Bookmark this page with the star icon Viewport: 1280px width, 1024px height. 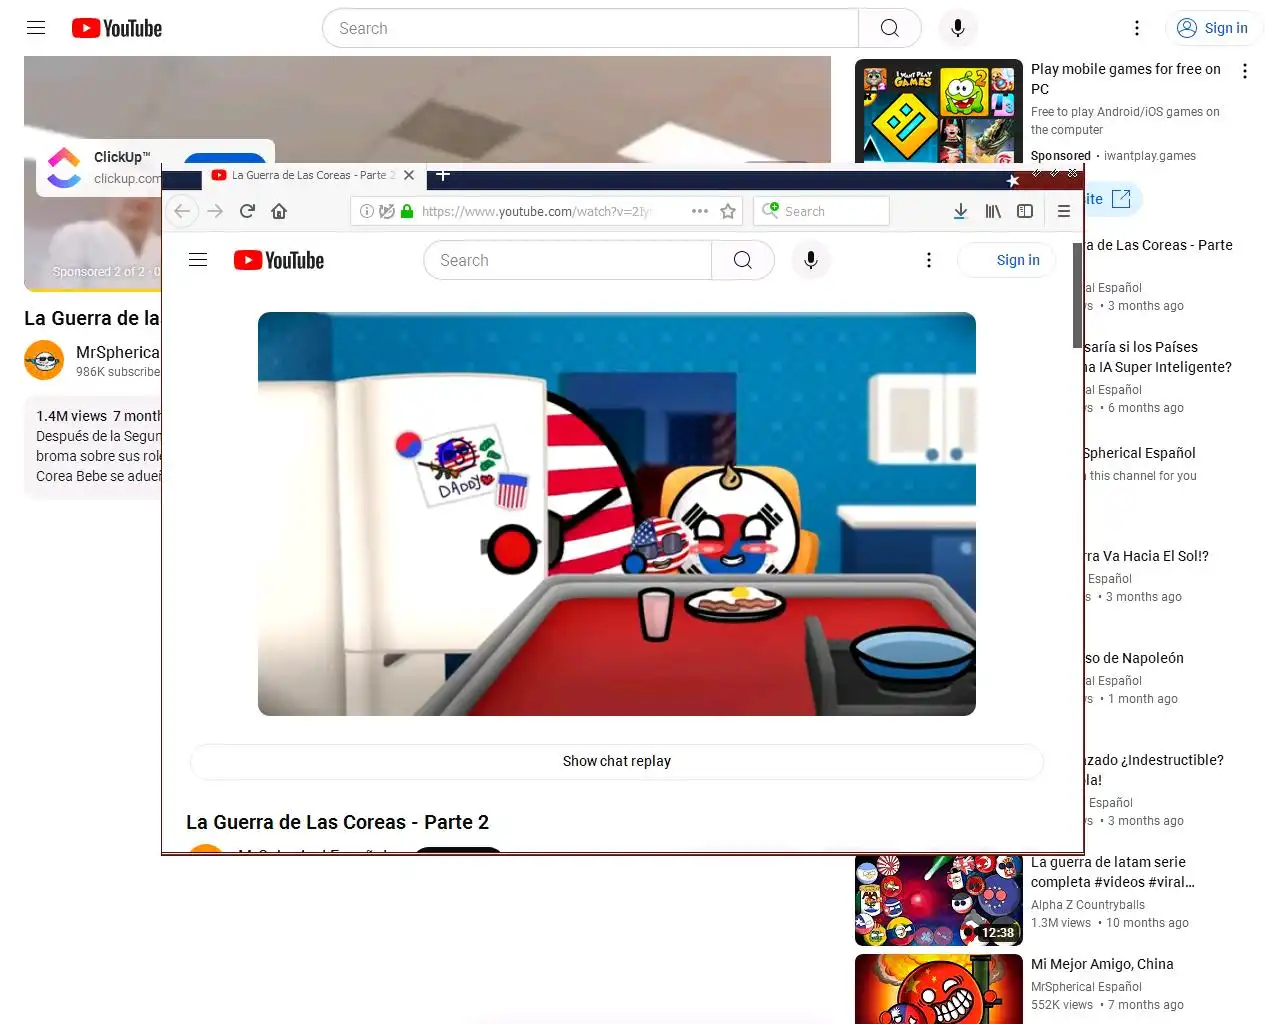click(728, 211)
